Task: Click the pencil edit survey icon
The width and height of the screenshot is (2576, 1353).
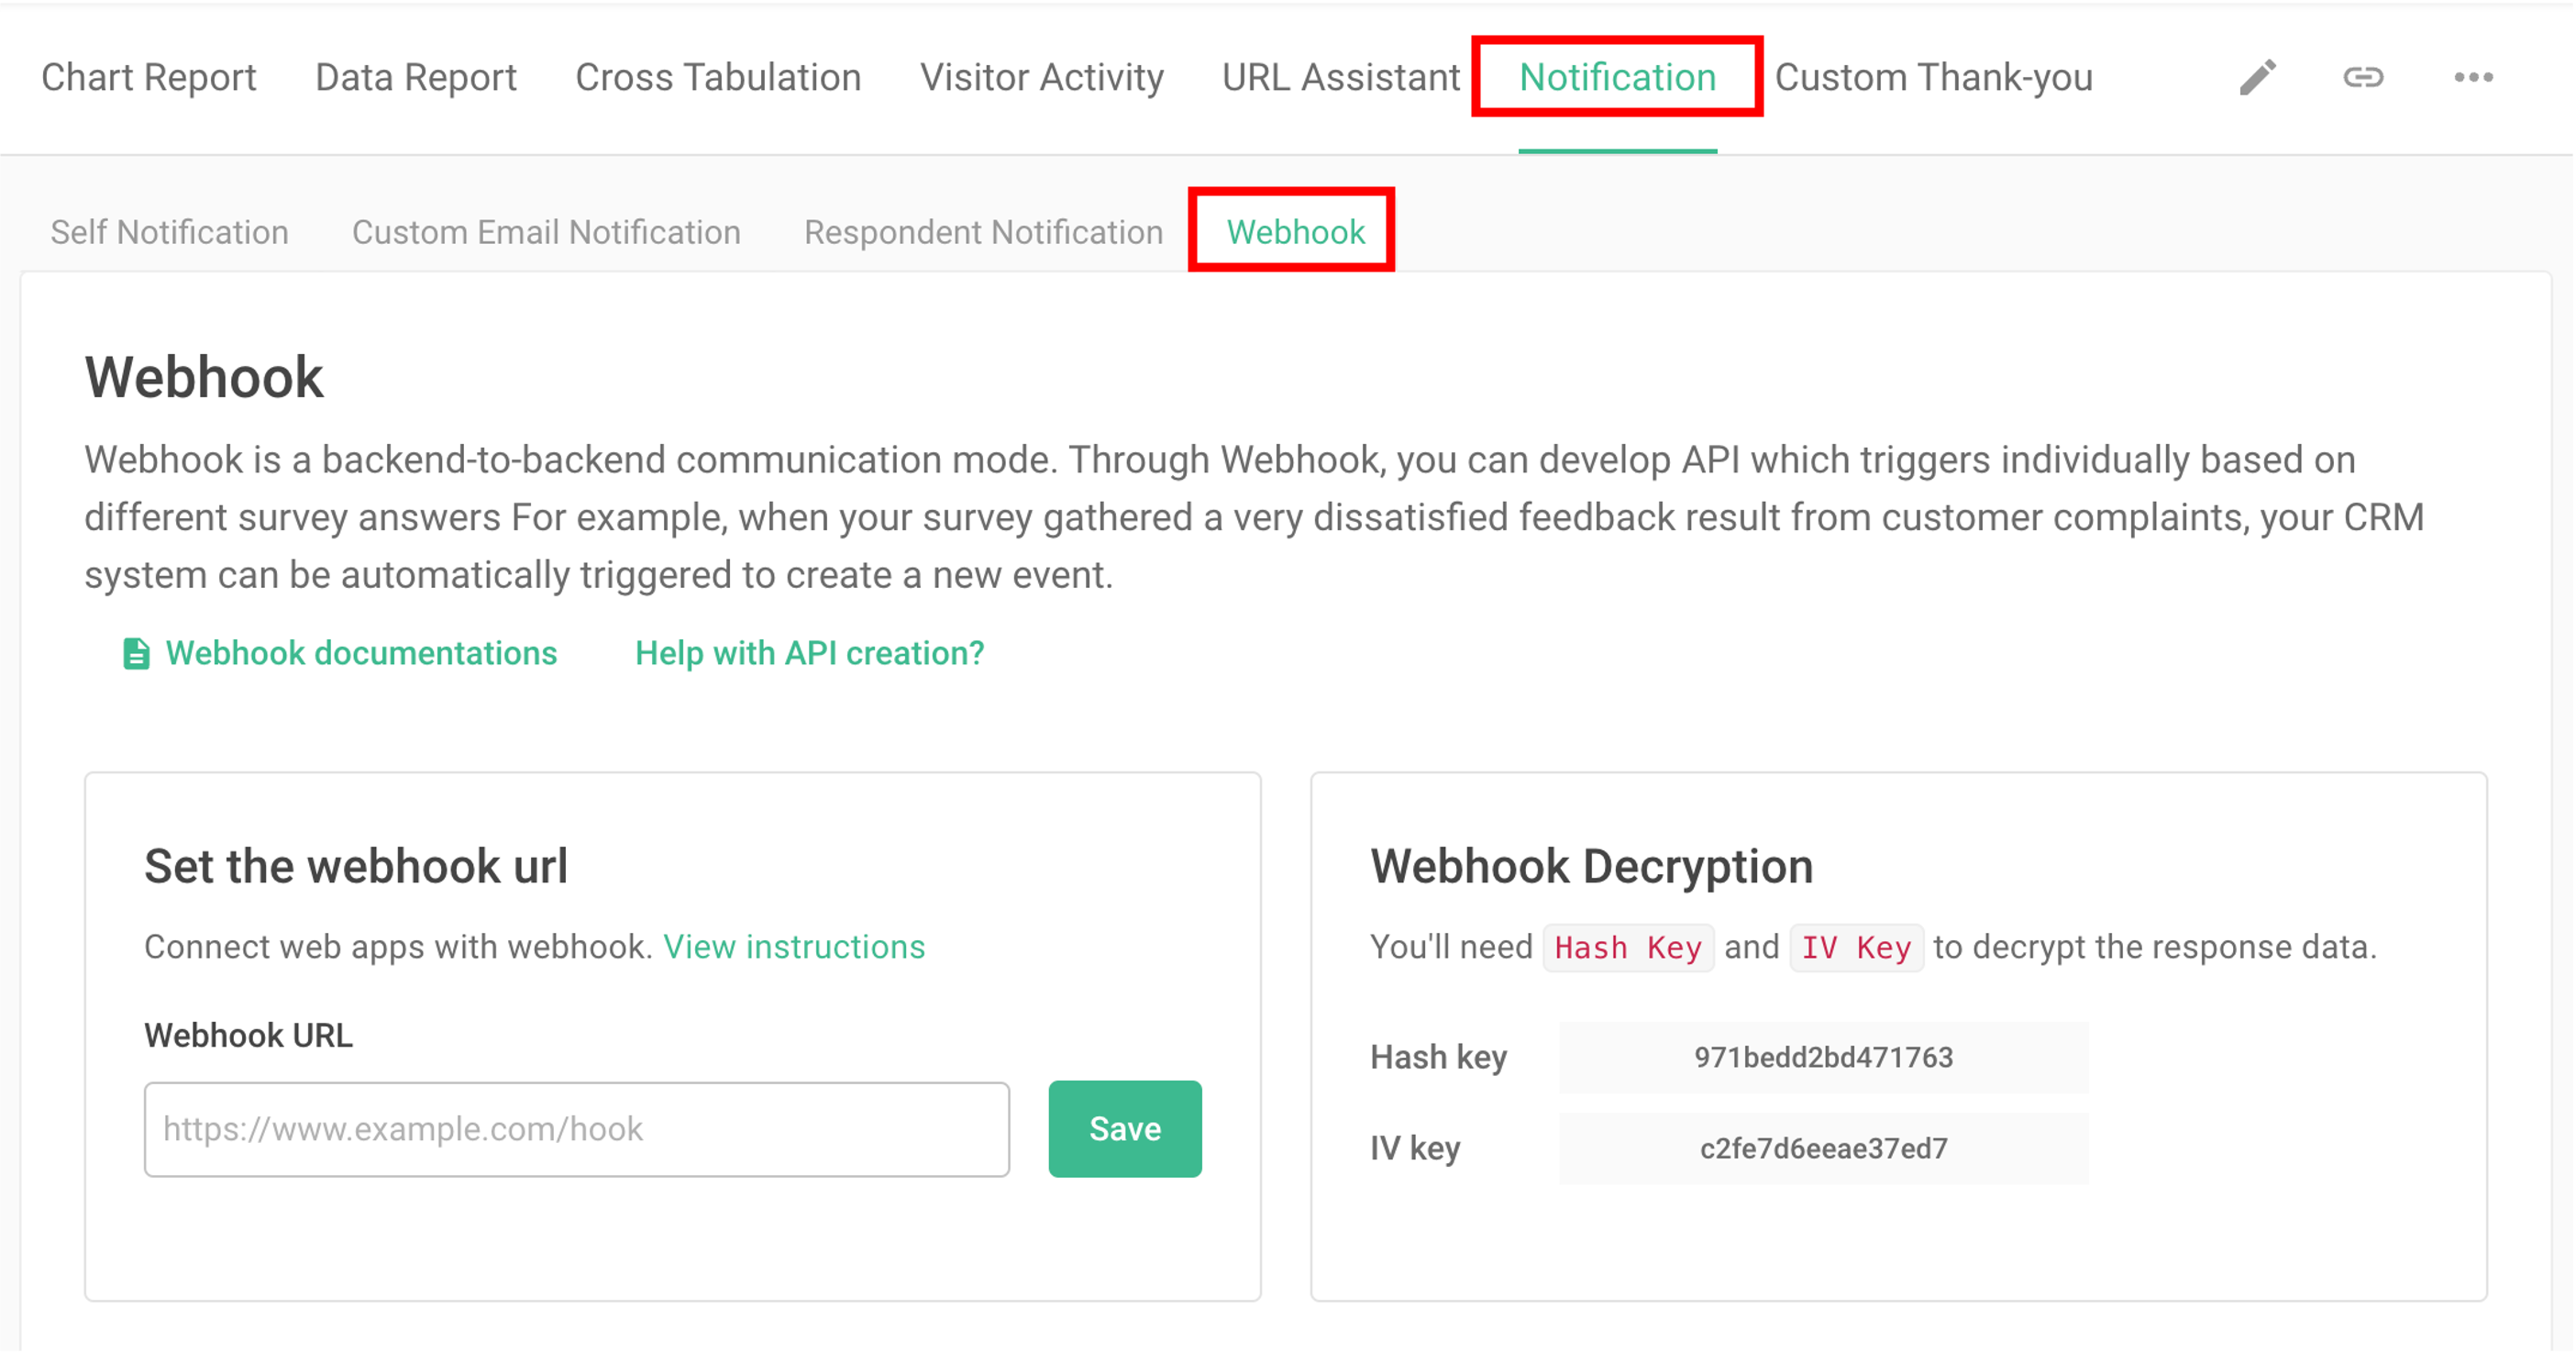Action: tap(2259, 76)
